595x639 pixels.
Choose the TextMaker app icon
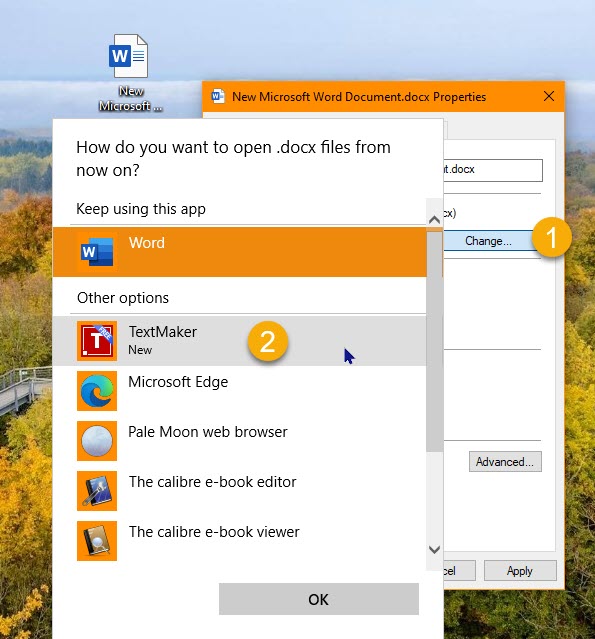pos(97,341)
